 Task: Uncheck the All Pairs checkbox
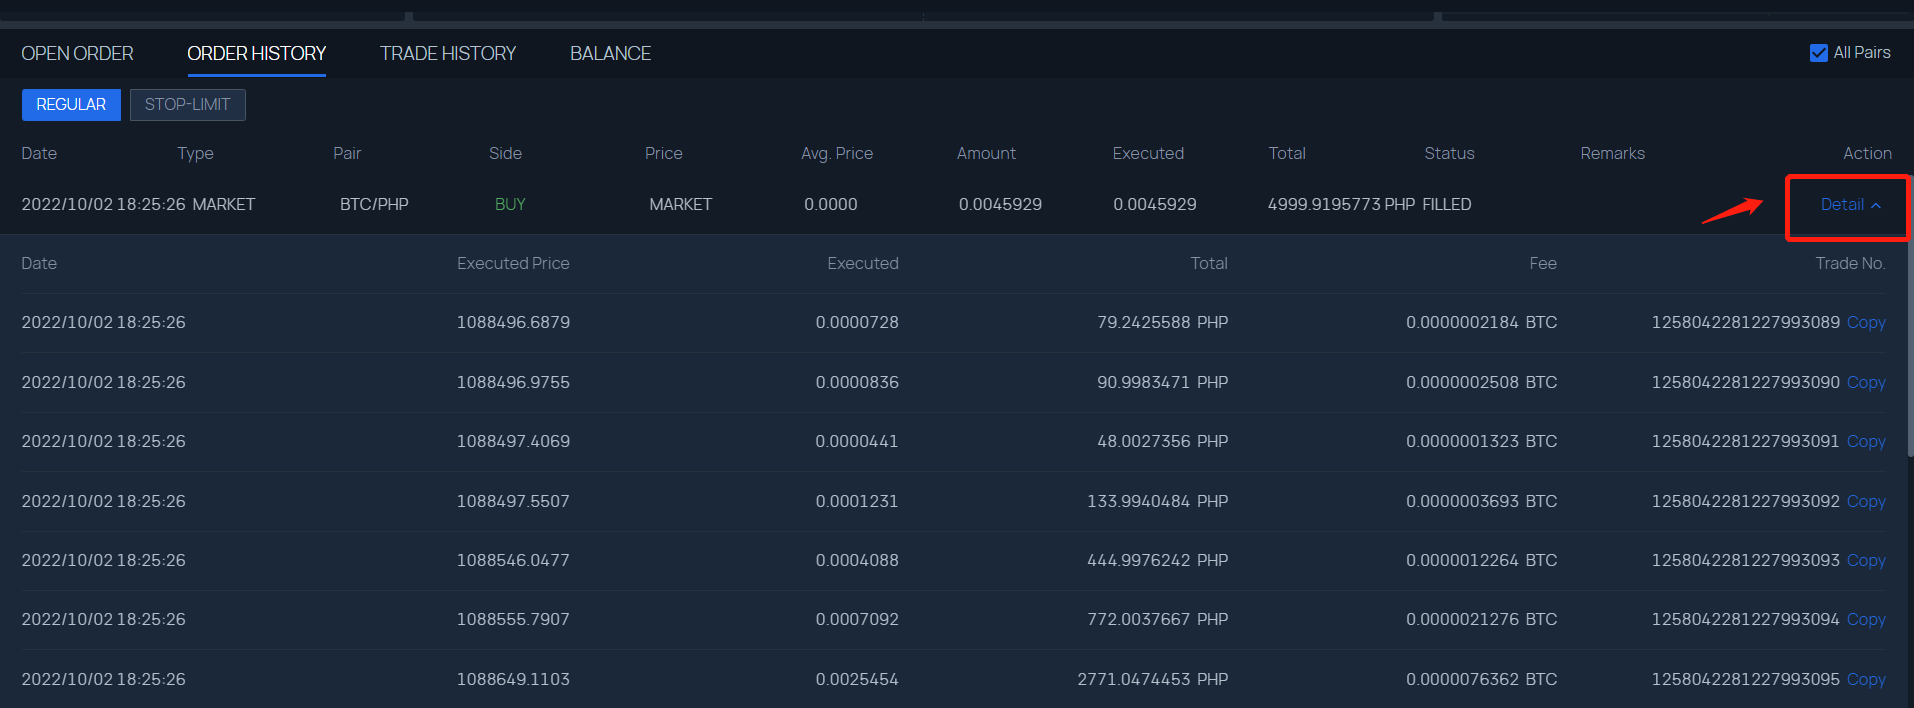point(1819,53)
